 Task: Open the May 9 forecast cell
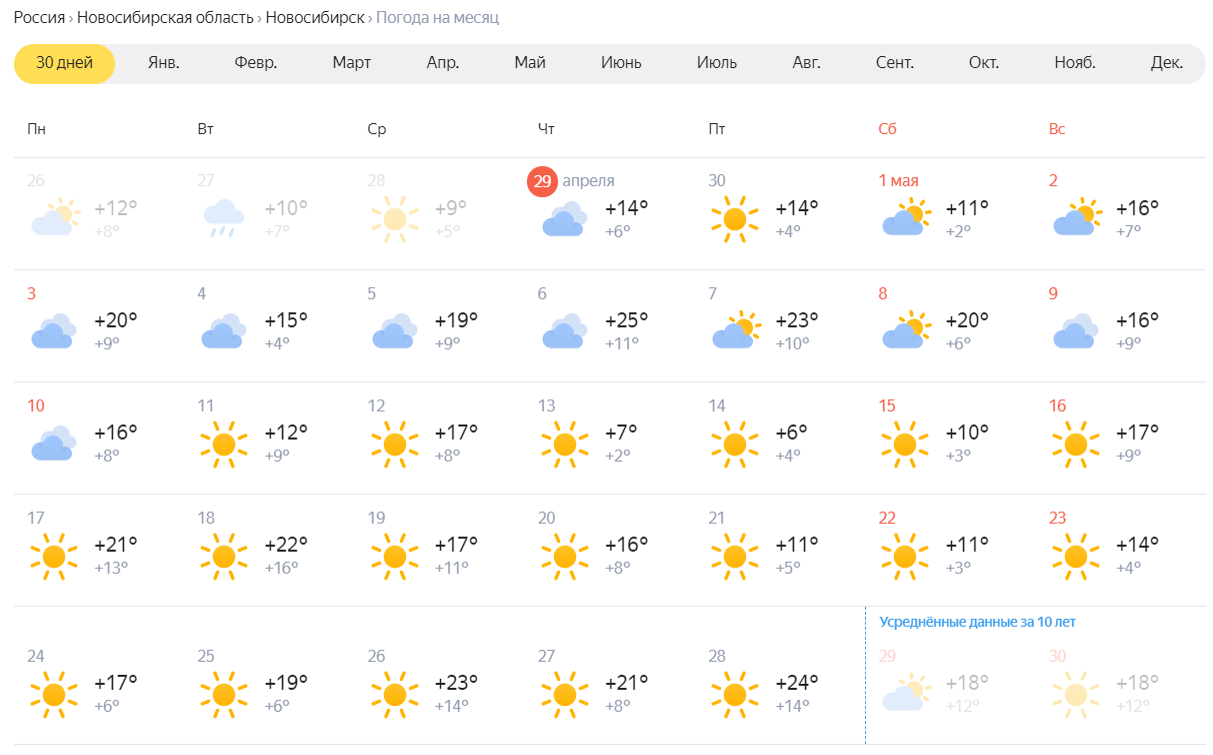click(1121, 325)
